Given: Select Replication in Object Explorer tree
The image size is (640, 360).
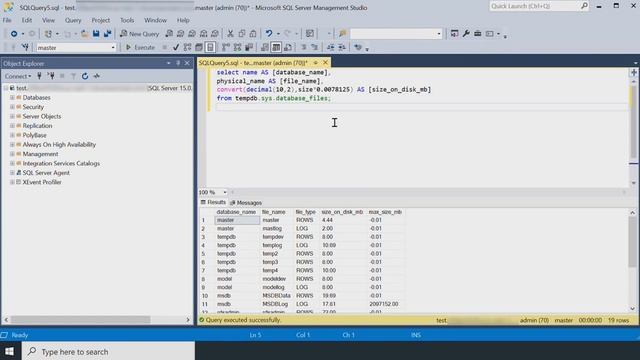Looking at the screenshot, I should [x=37, y=126].
